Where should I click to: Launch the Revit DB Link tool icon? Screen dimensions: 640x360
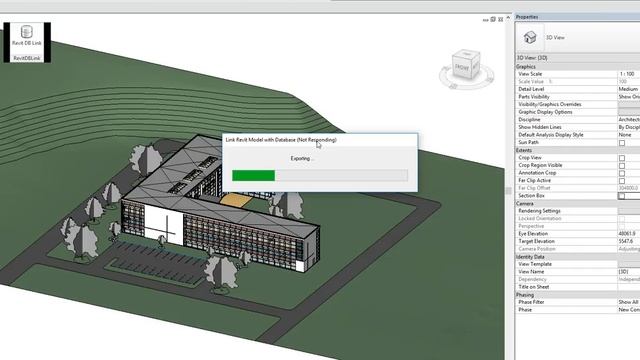tap(27, 36)
